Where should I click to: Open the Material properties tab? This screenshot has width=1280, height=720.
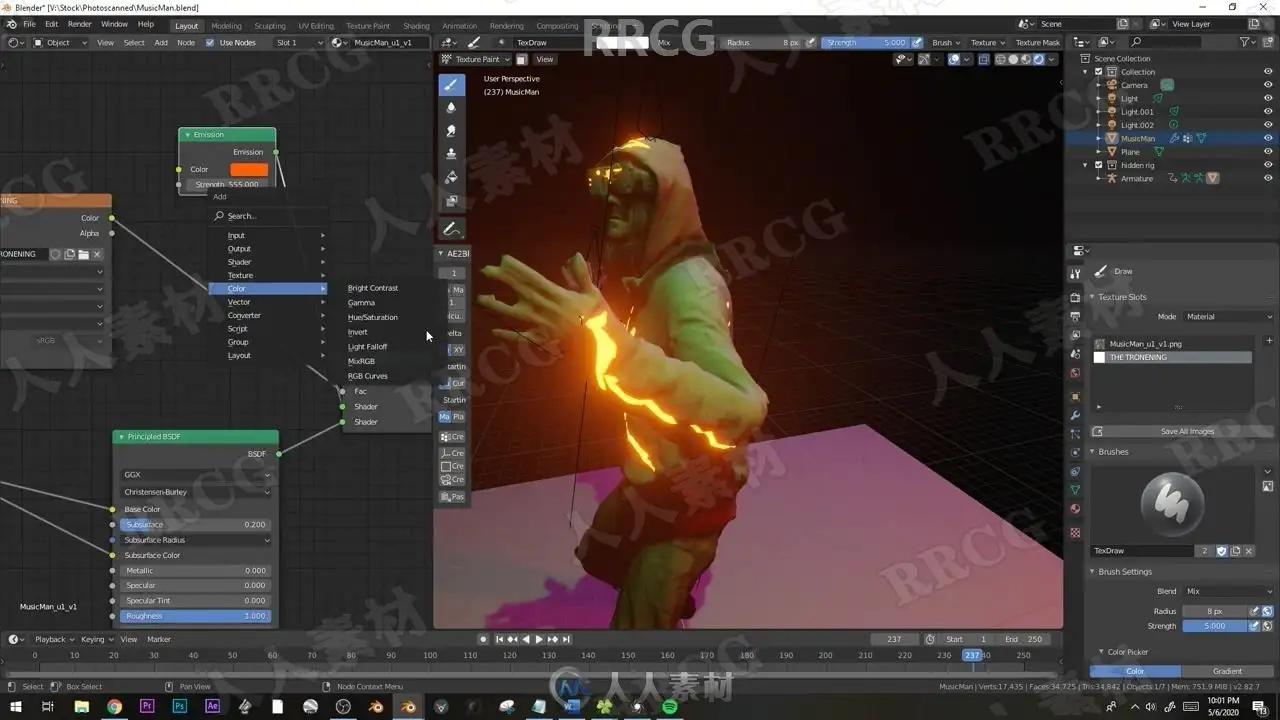[x=1075, y=509]
